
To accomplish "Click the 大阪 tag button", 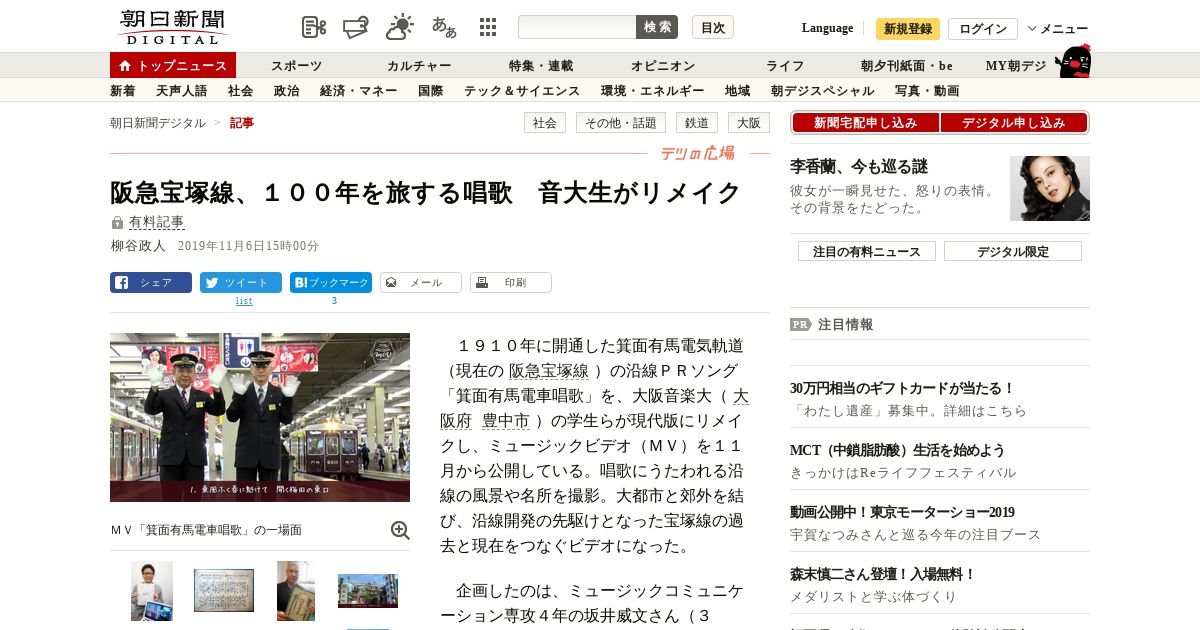I will 749,123.
